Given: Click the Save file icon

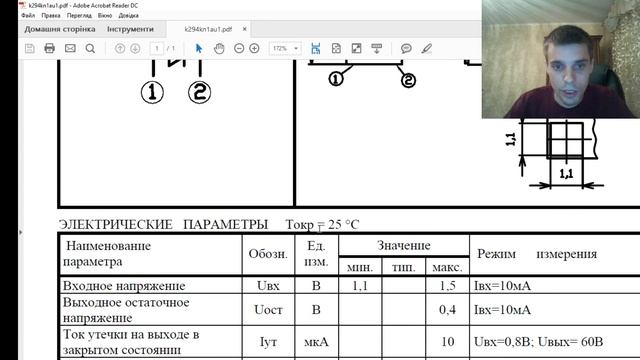Looking at the screenshot, I should (29, 49).
